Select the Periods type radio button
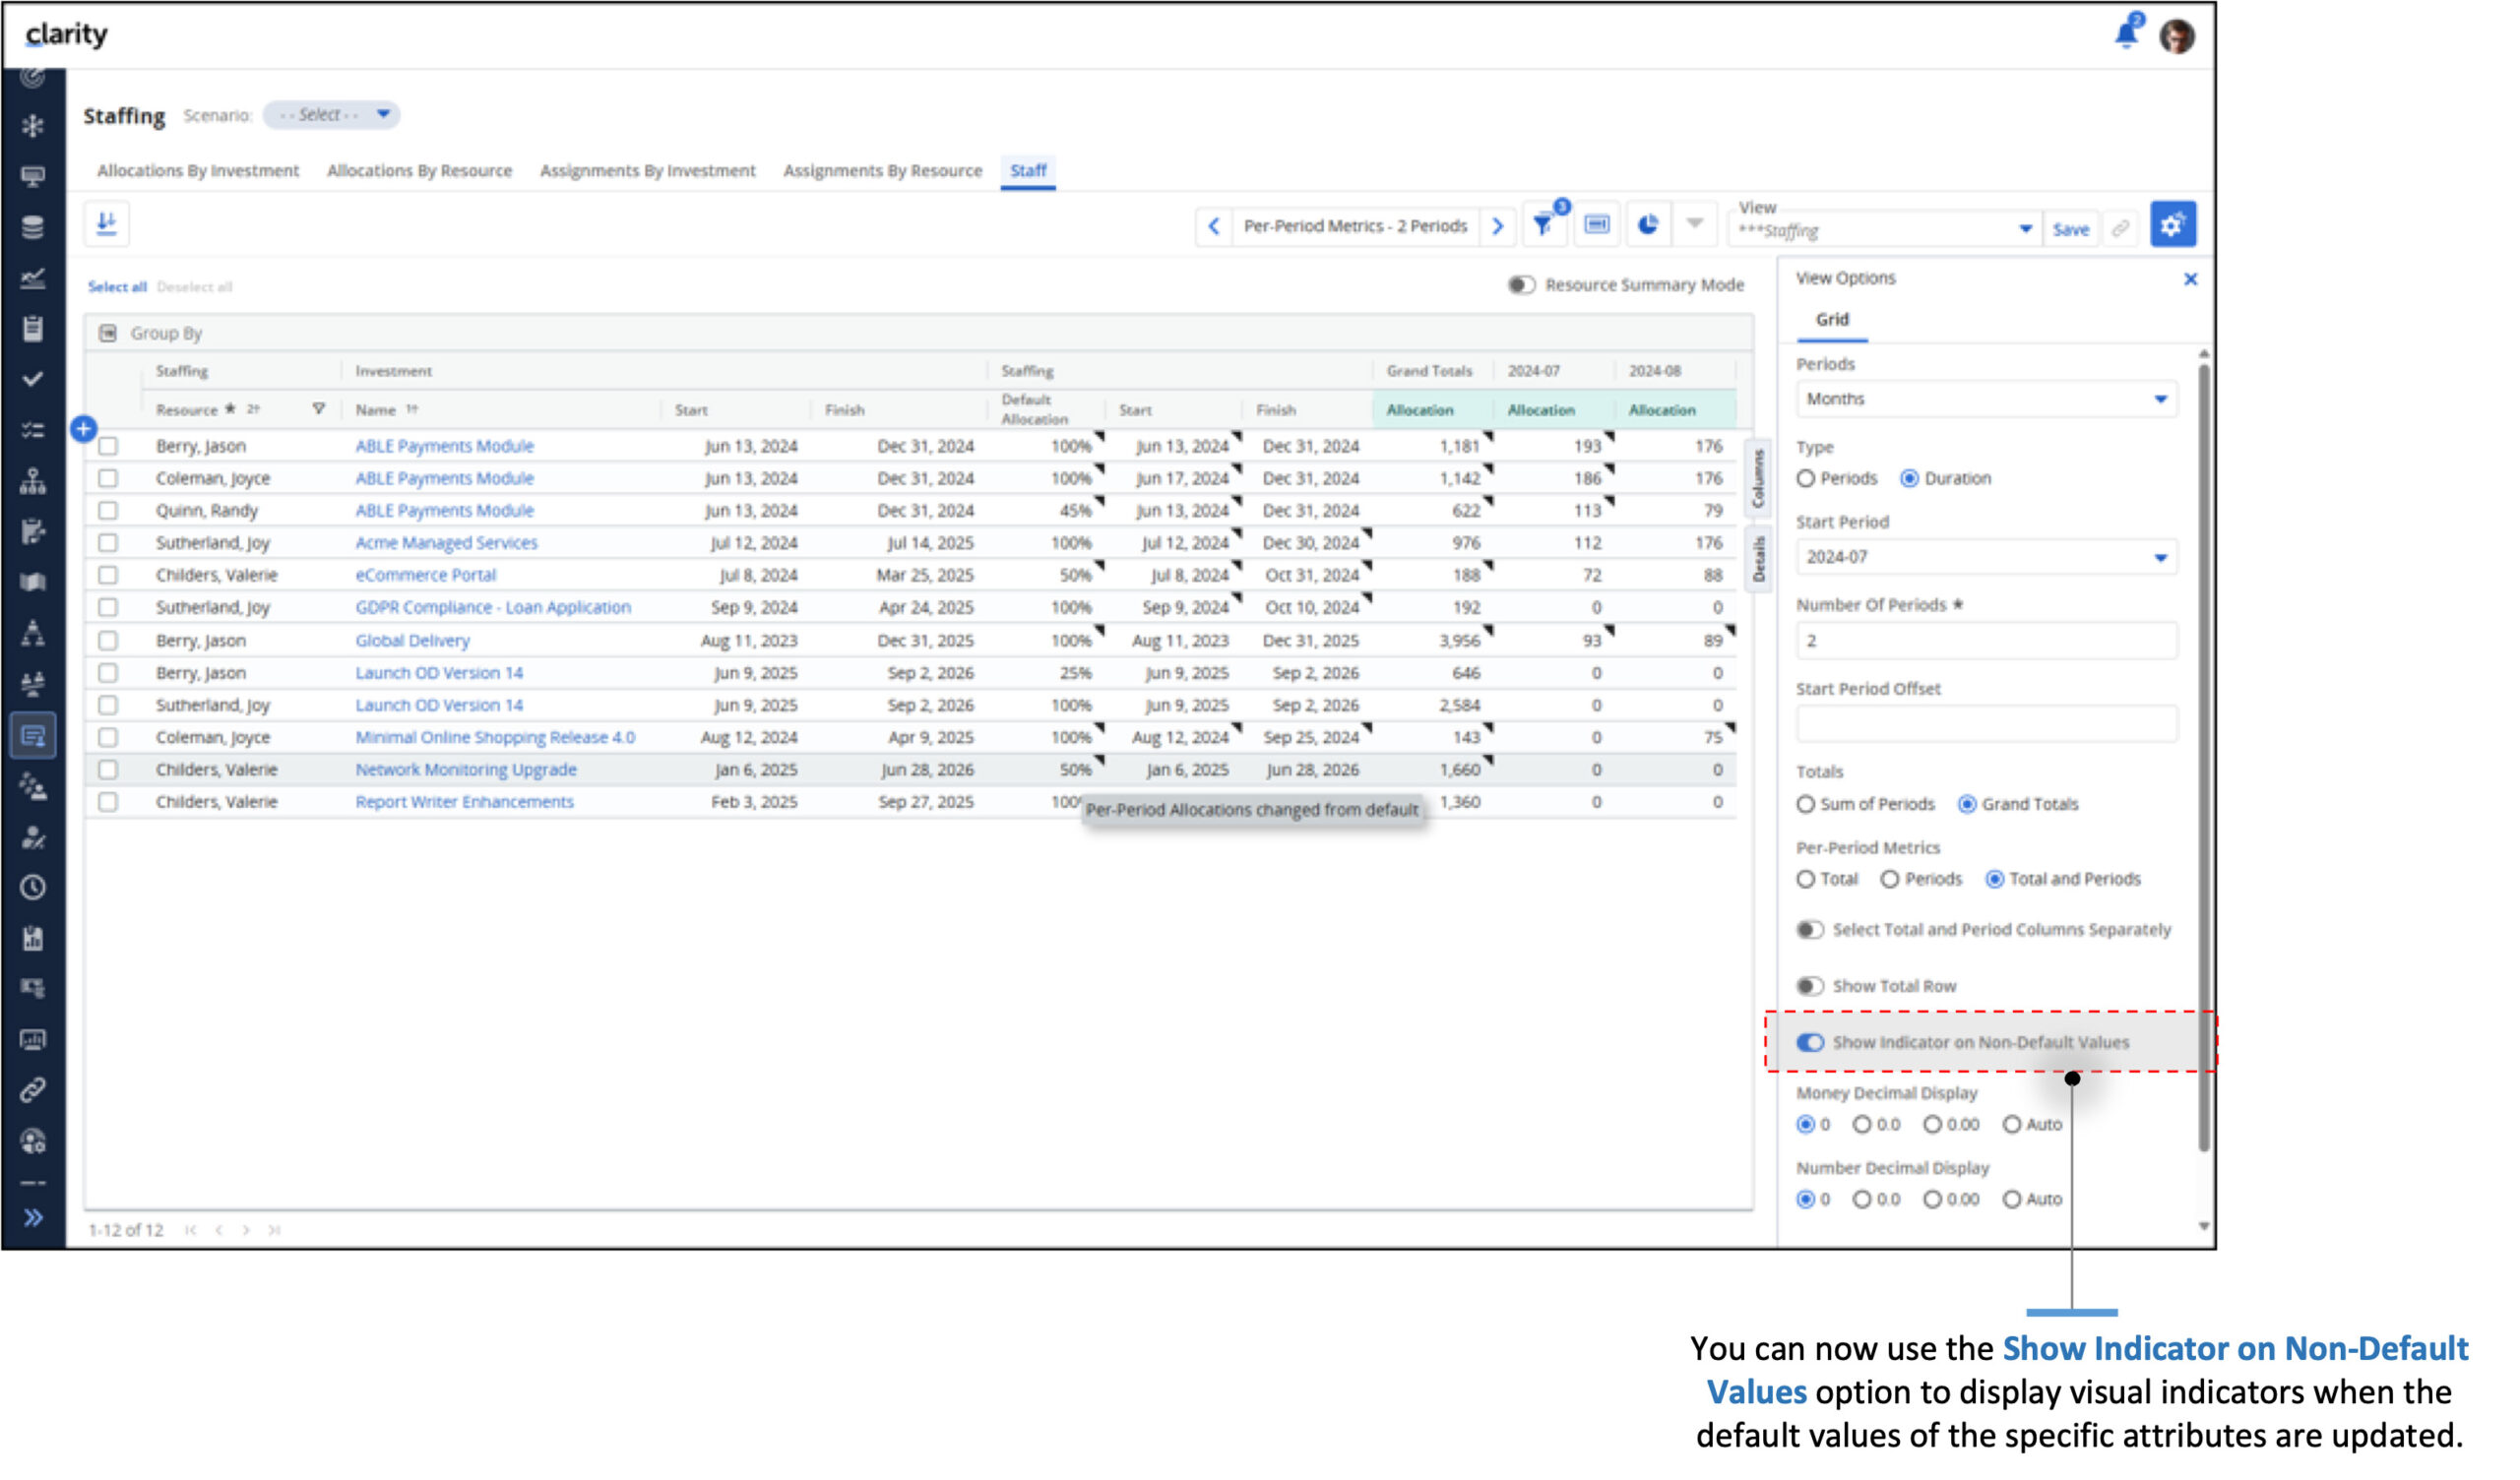Viewport: 2520px width, 1480px height. pos(1806,479)
